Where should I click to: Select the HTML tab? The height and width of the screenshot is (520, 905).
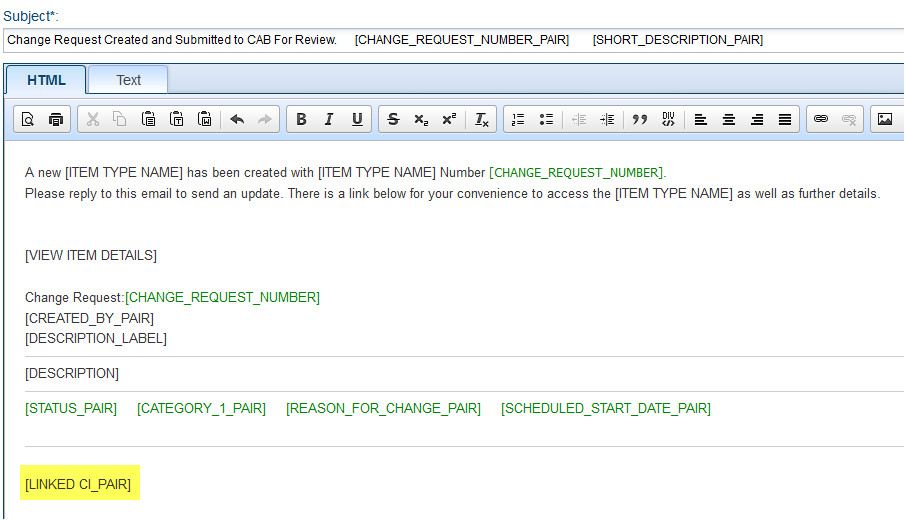coord(46,80)
